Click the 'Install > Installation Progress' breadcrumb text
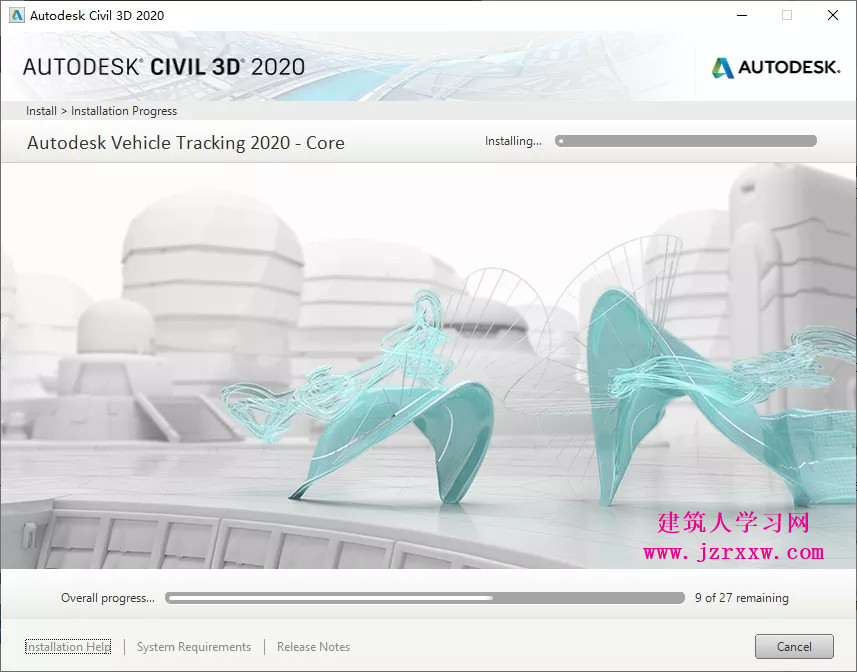 point(102,111)
